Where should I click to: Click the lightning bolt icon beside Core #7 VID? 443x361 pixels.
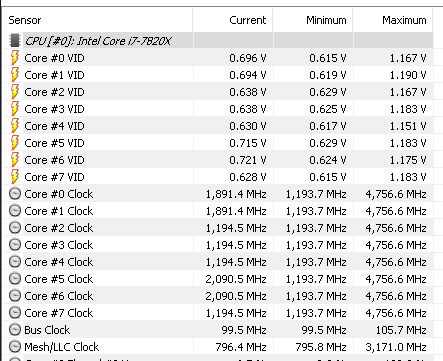(15, 177)
